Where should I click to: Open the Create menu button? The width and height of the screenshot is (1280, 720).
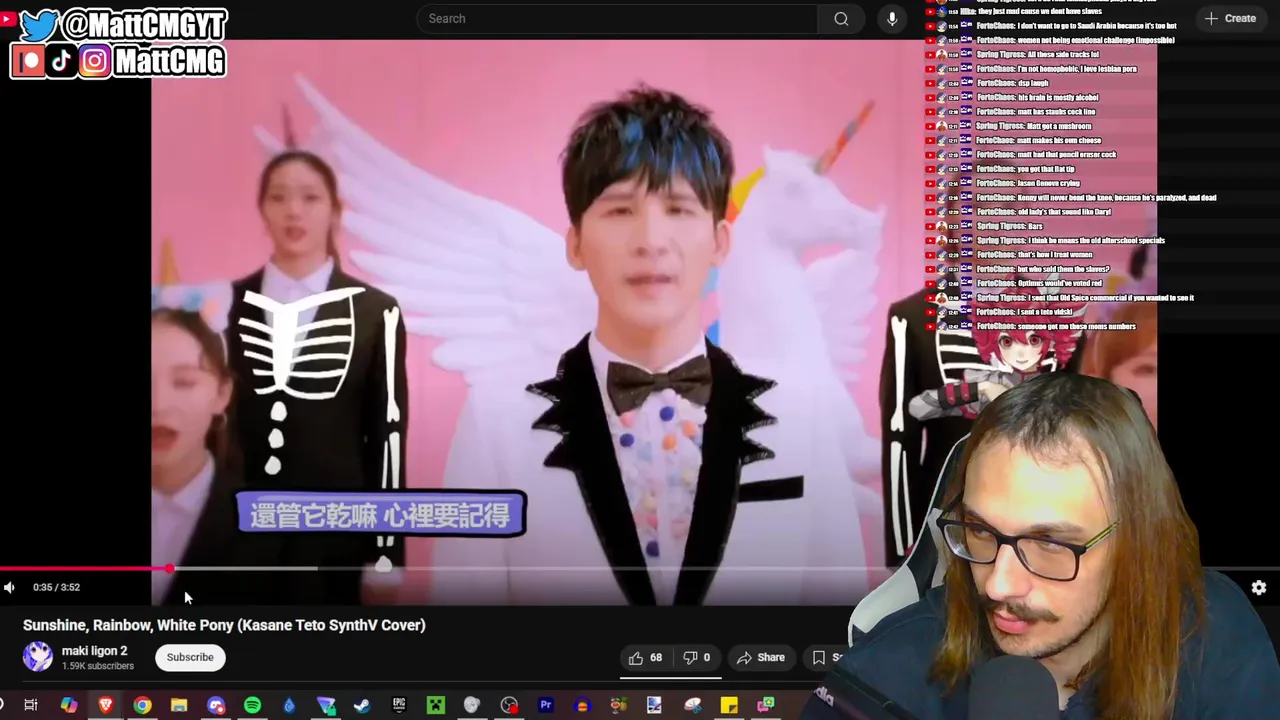click(1230, 18)
